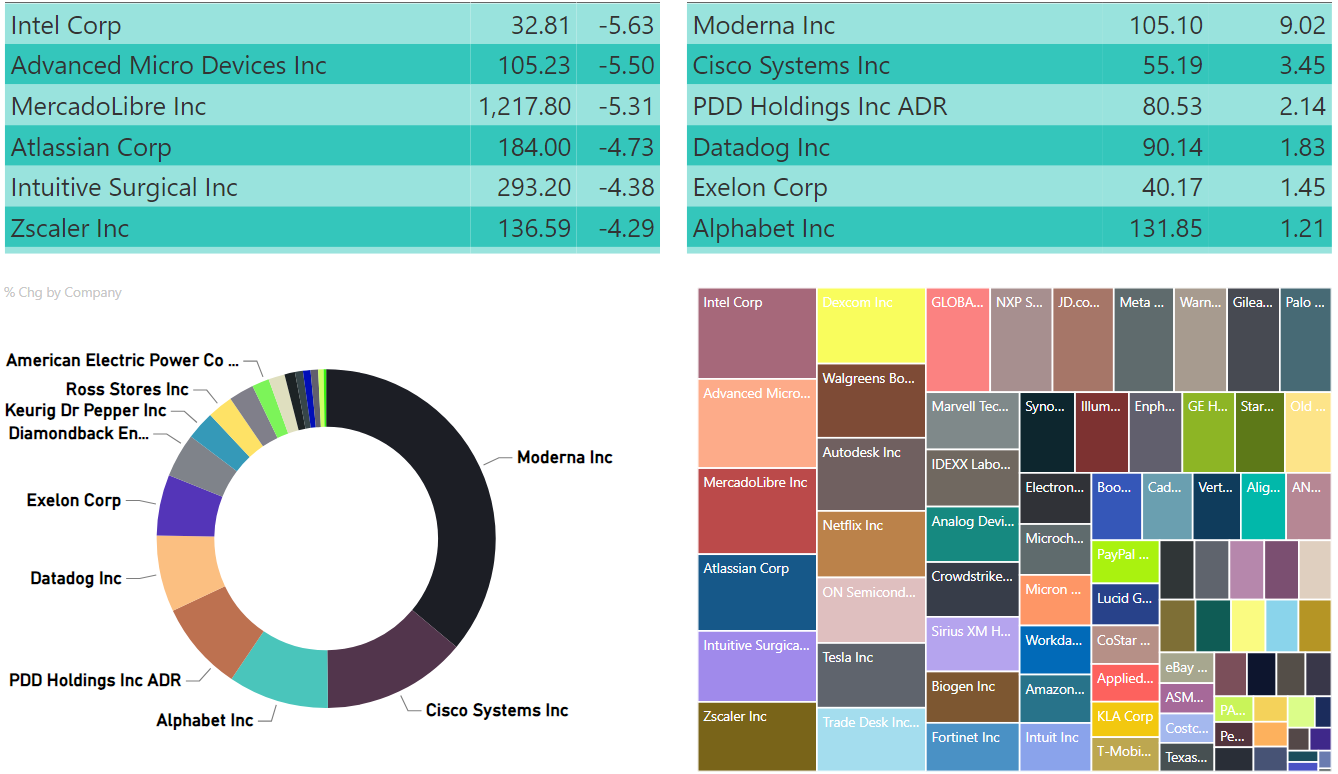The width and height of the screenshot is (1338, 774).
Task: Select MercadoLibre Inc price 1,217.80 cell
Action: click(x=525, y=107)
